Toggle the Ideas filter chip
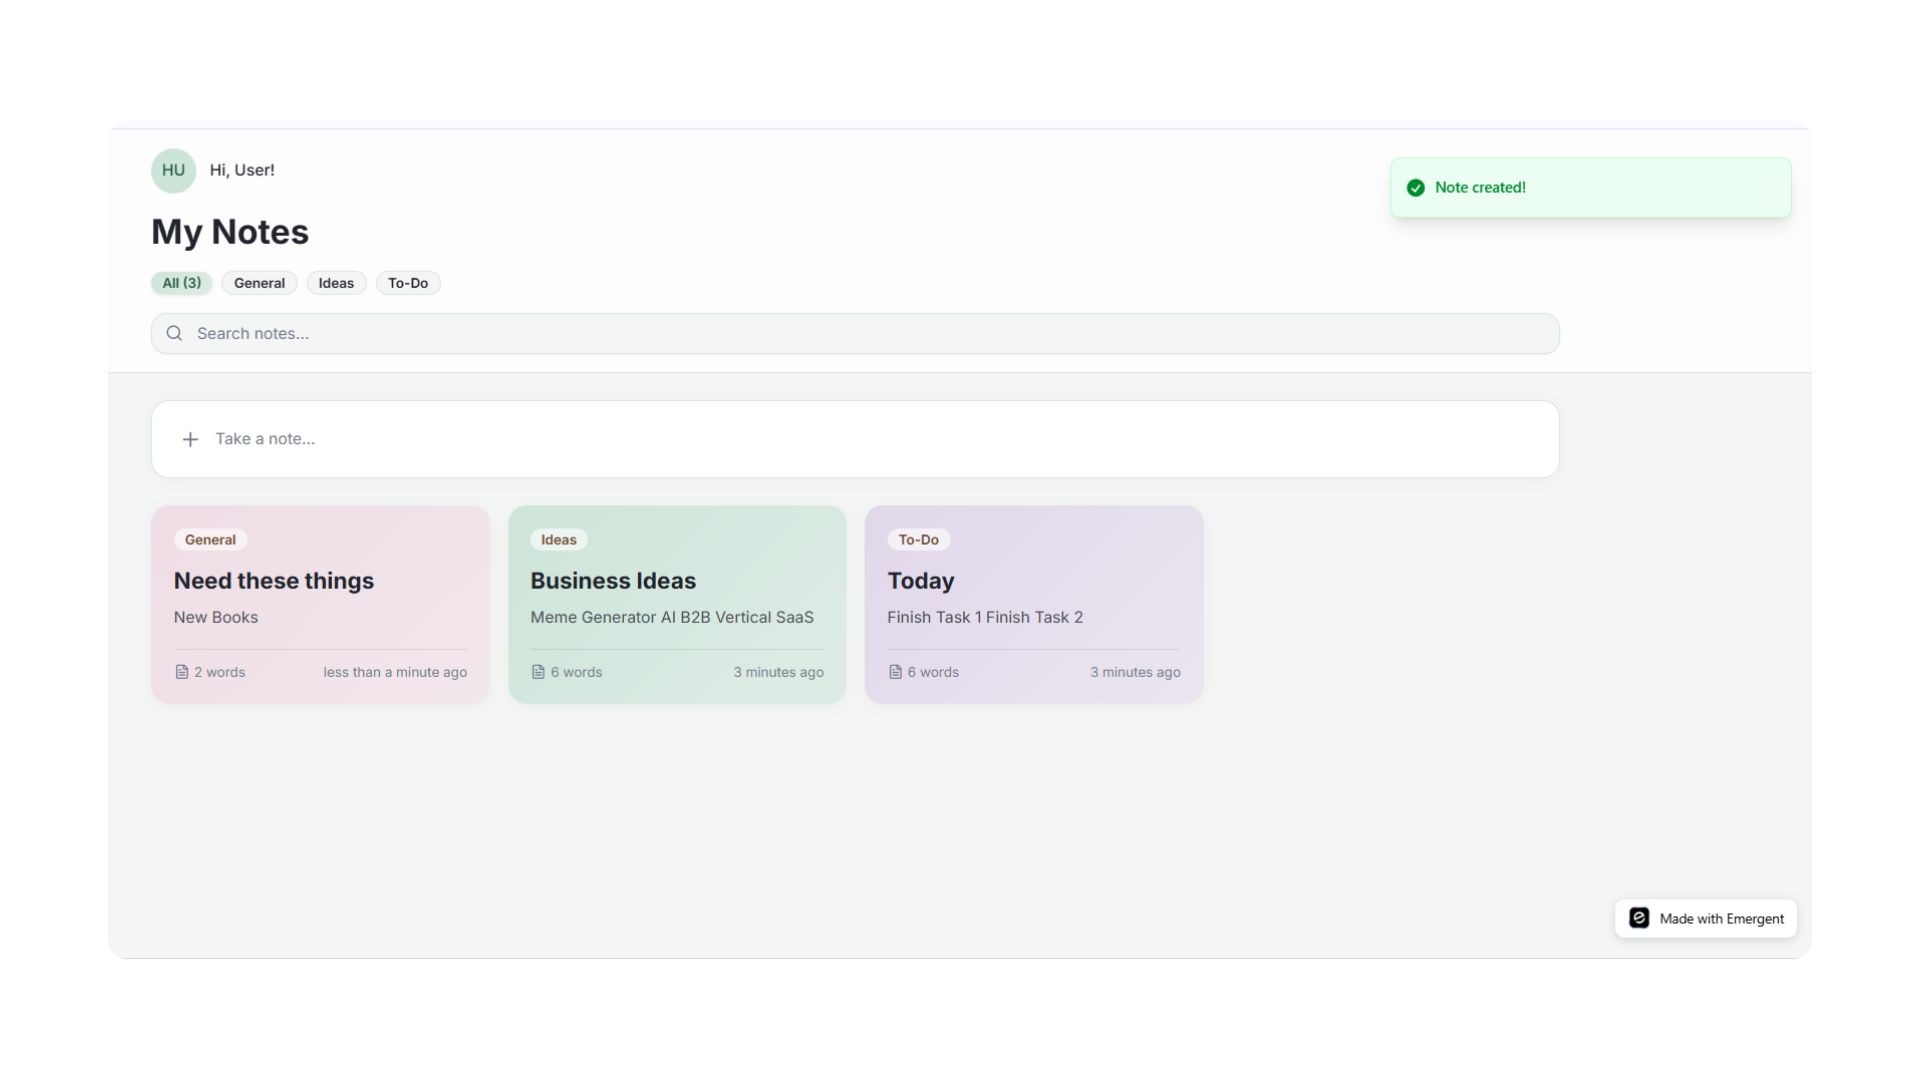1920x1080 pixels. [335, 283]
